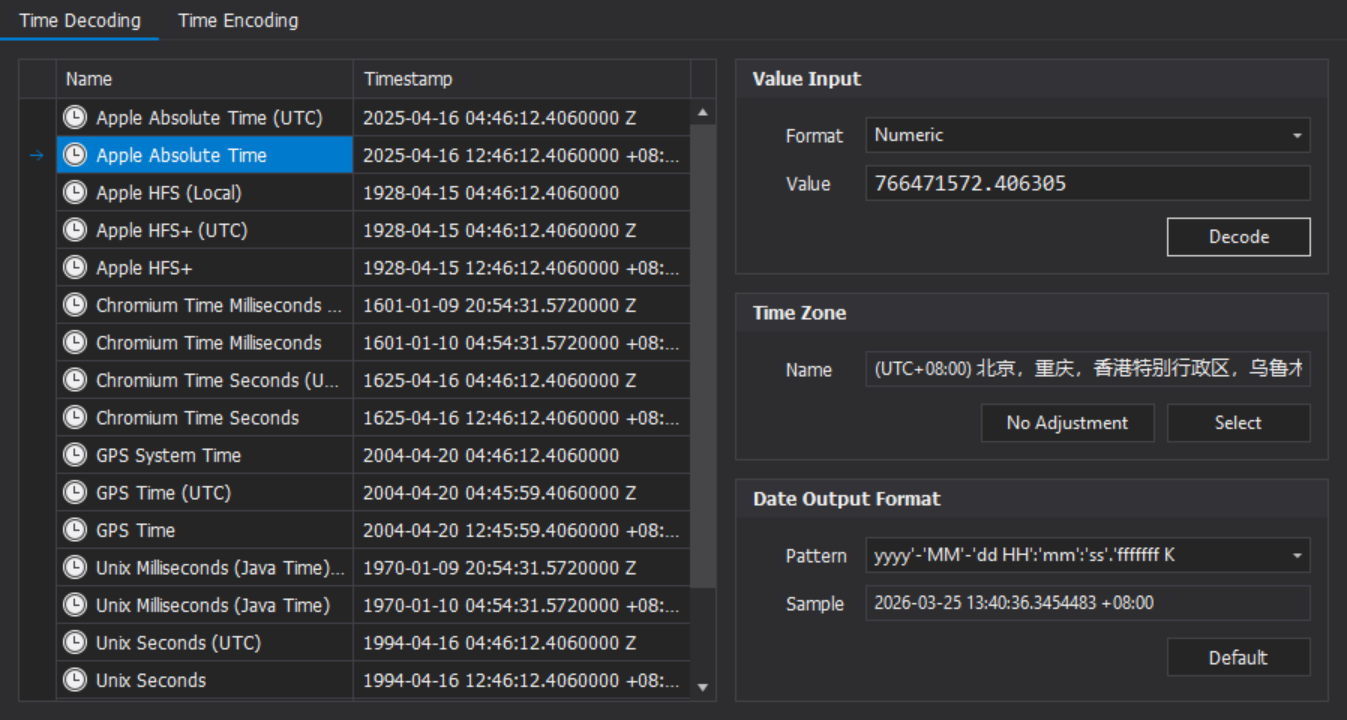The width and height of the screenshot is (1347, 720).
Task: Click the scrollbar up arrow in the timestamp list
Action: click(703, 112)
